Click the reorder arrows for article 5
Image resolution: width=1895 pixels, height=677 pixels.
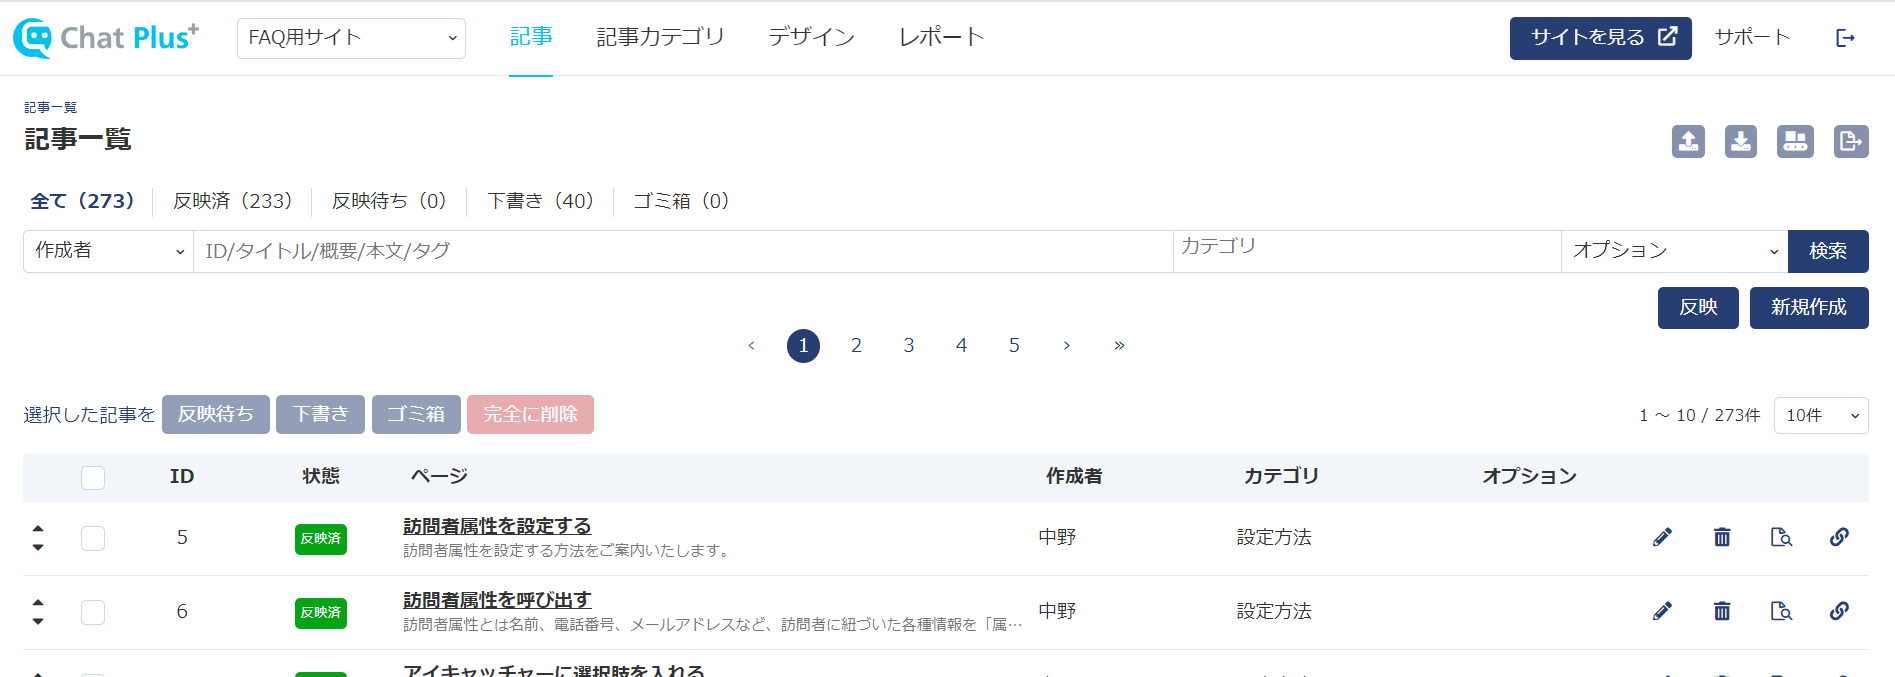click(38, 537)
